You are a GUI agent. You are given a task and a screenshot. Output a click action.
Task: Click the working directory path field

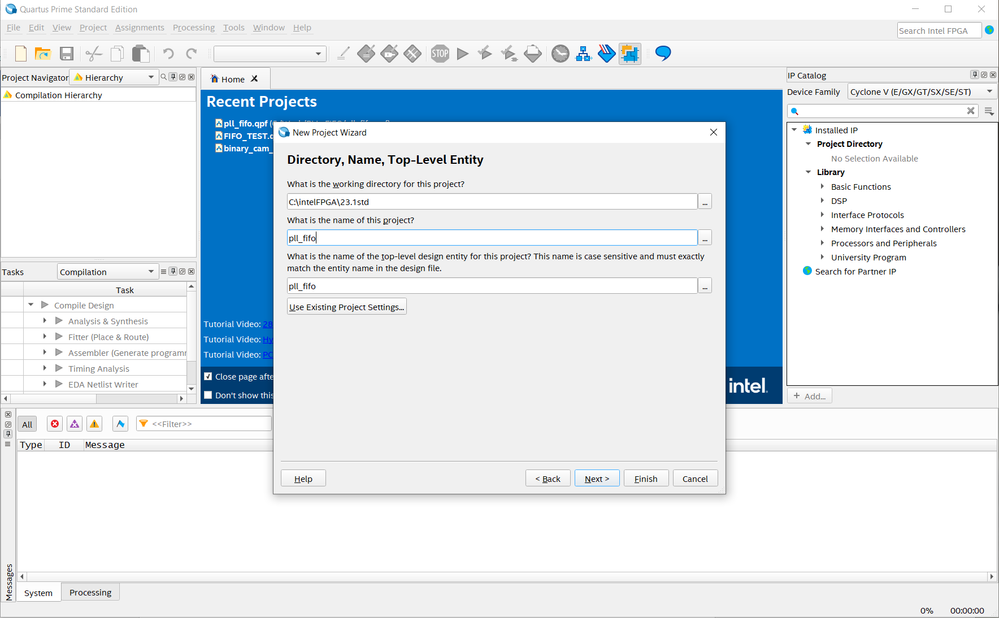coord(492,202)
